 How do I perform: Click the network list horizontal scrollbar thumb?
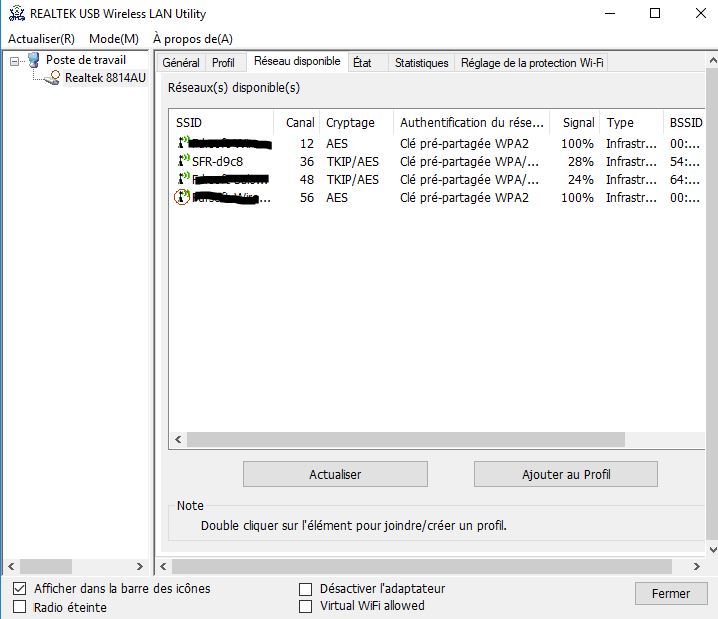[406, 440]
